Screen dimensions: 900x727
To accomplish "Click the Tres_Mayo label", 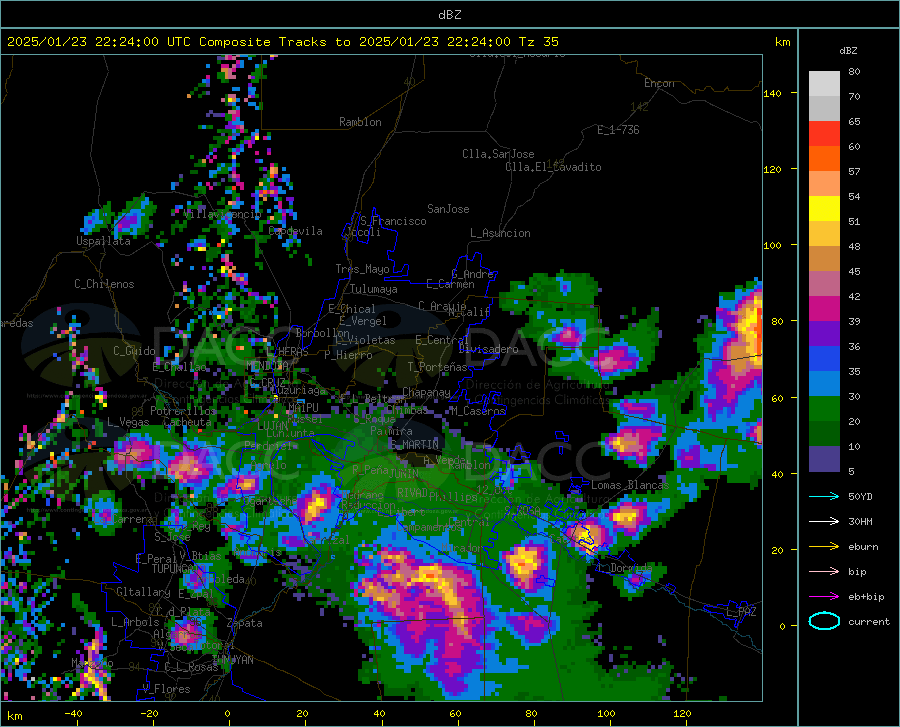I will [362, 269].
